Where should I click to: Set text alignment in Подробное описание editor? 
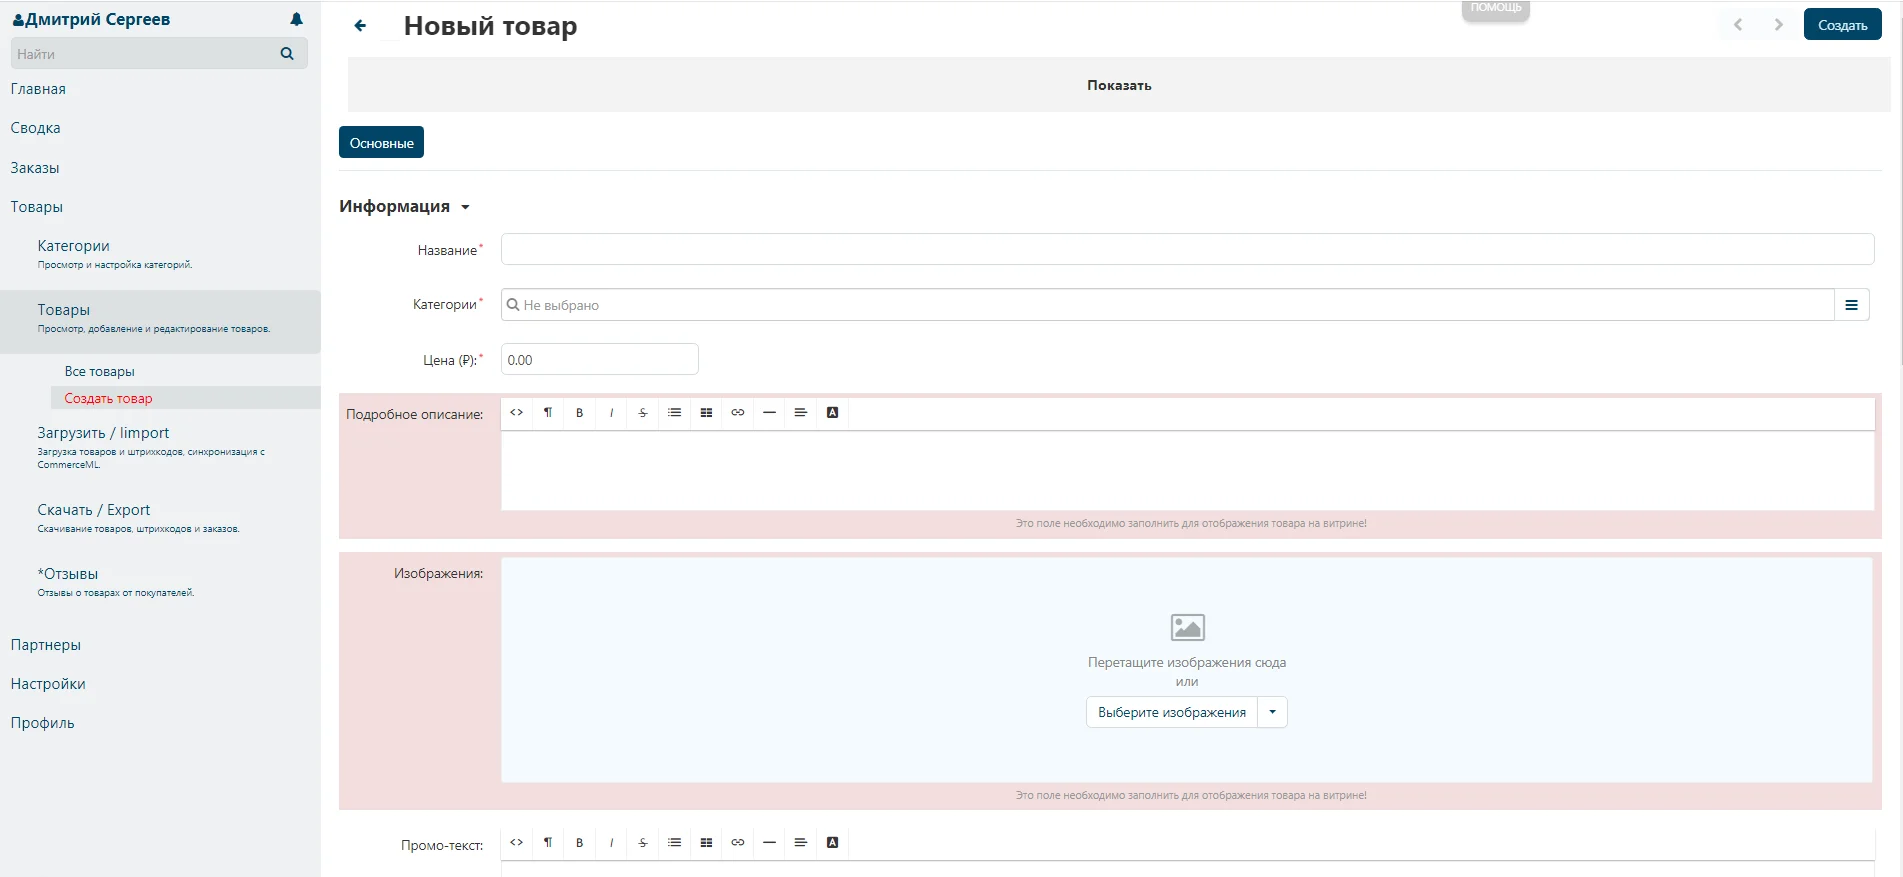pos(801,413)
